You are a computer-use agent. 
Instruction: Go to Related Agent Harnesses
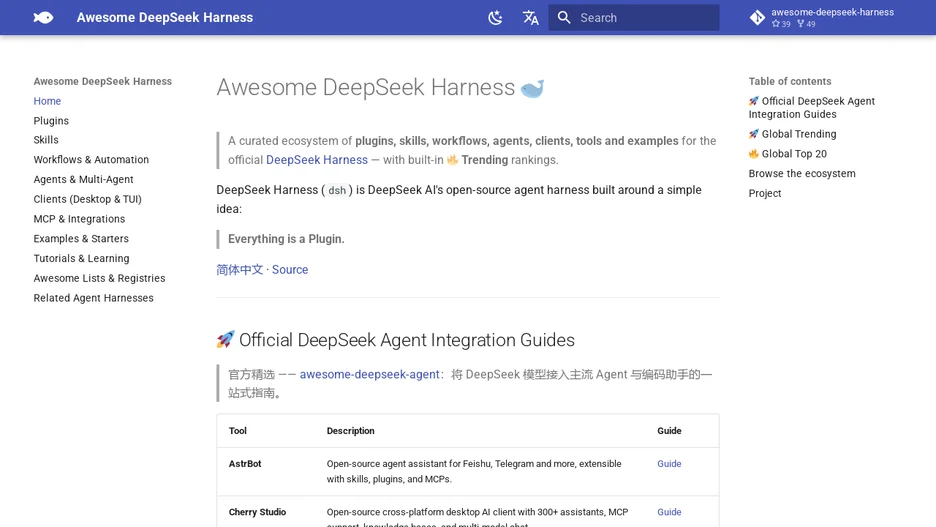pos(93,297)
